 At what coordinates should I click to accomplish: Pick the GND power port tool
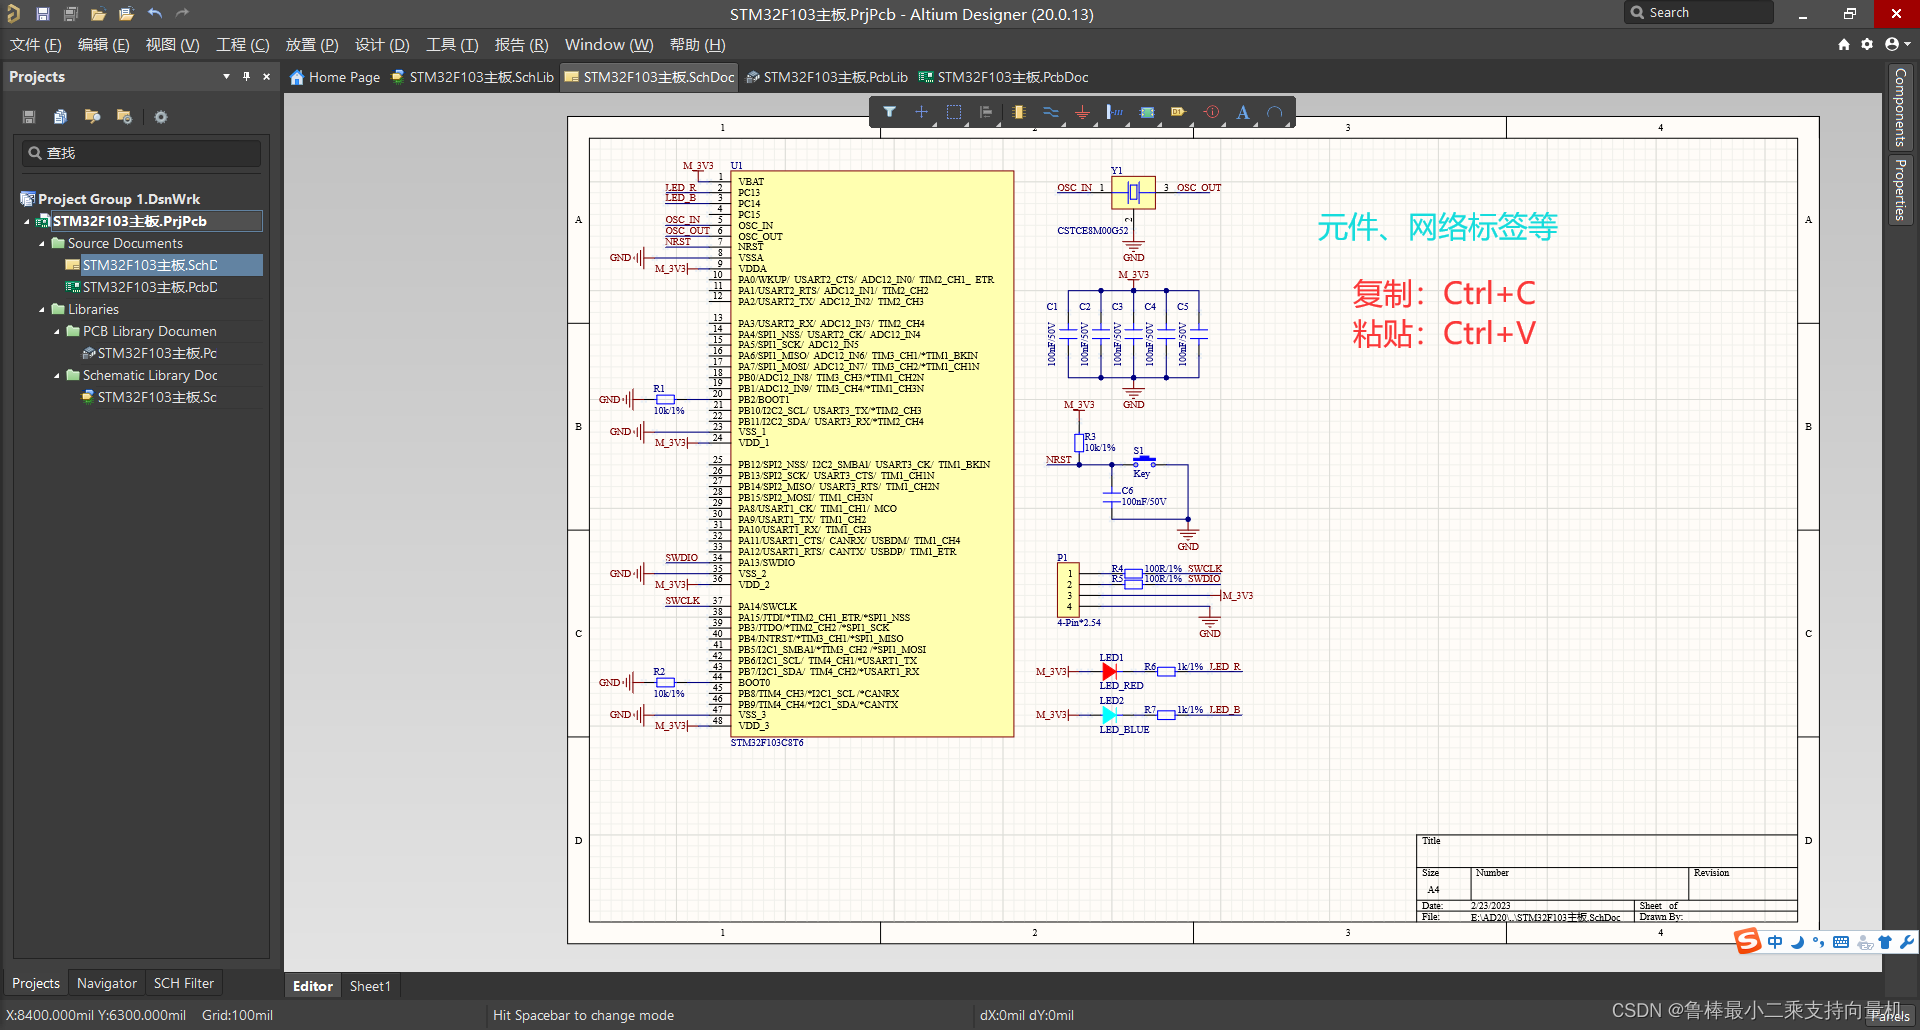(1082, 112)
